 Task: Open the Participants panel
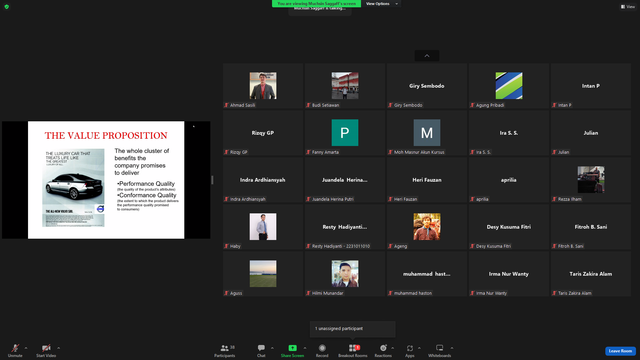(224, 351)
